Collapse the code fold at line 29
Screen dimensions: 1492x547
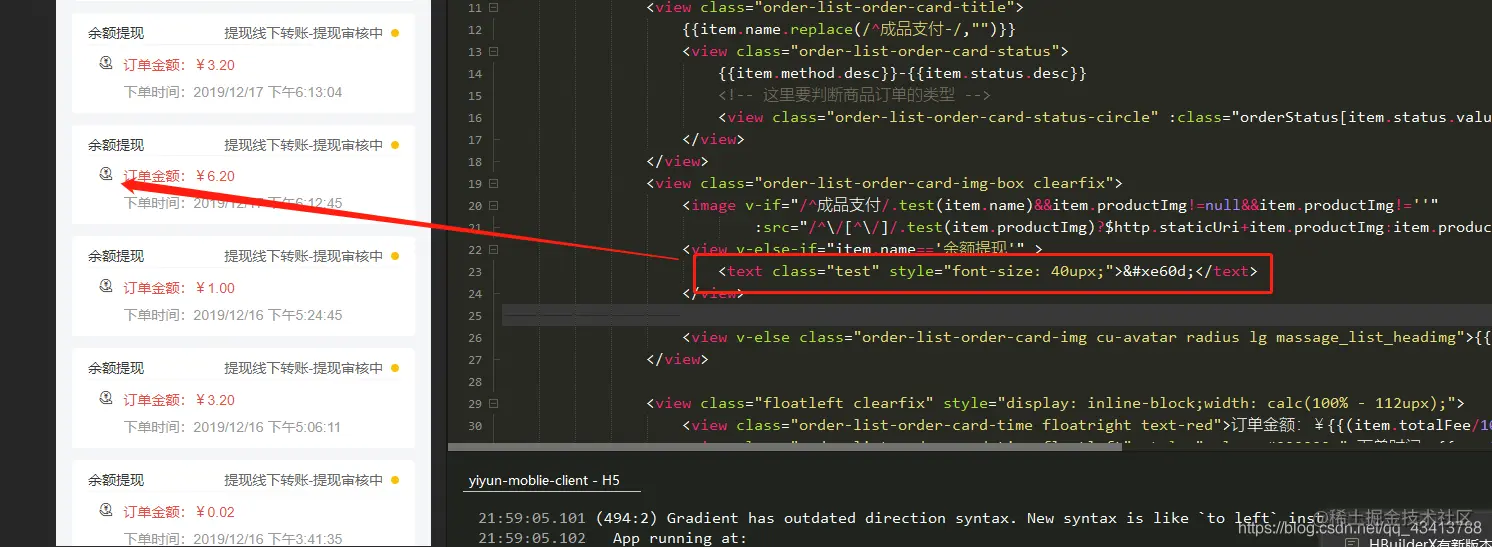[494, 404]
